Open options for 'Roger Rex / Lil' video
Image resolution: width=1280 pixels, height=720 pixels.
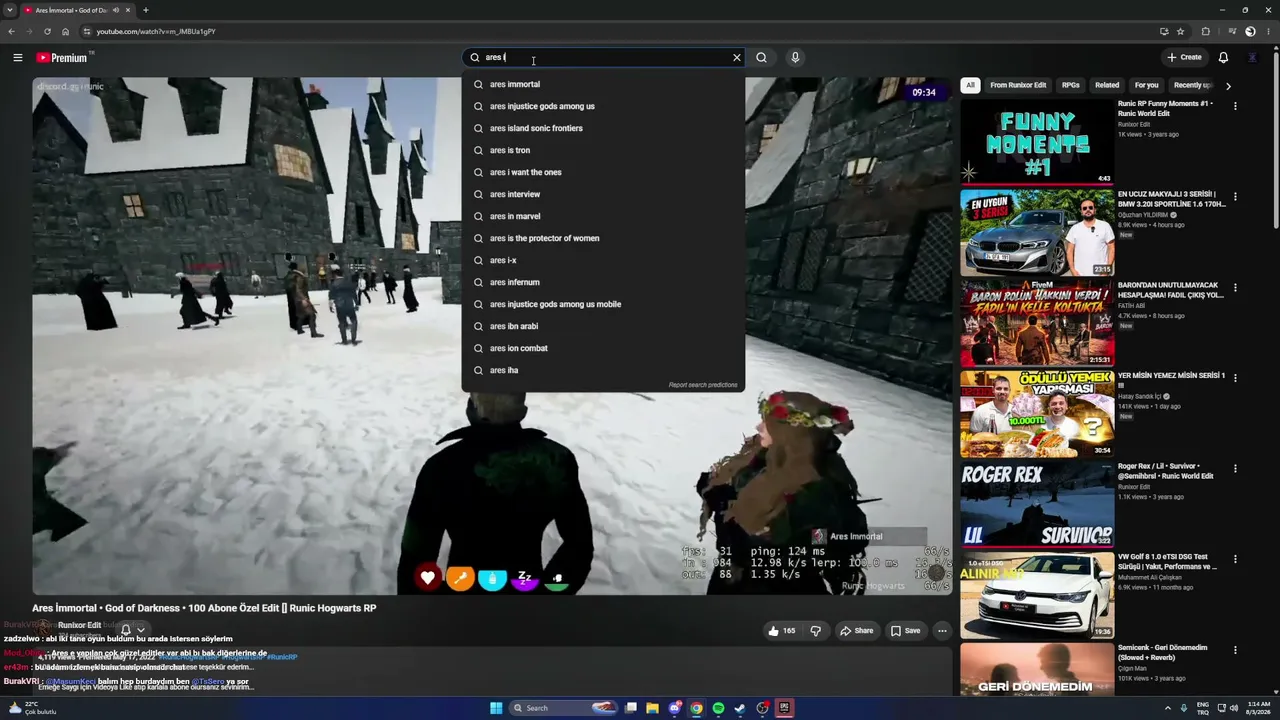(1235, 469)
